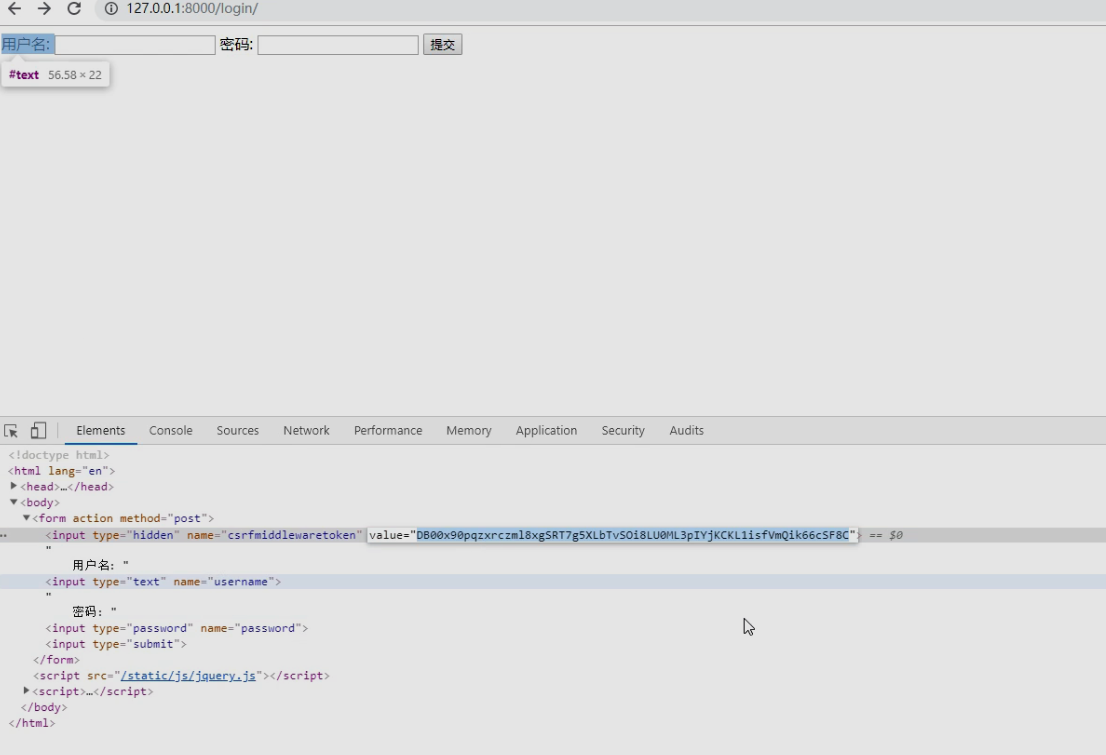Expand the head element node
This screenshot has width=1106, height=755.
pyautogui.click(x=13, y=486)
